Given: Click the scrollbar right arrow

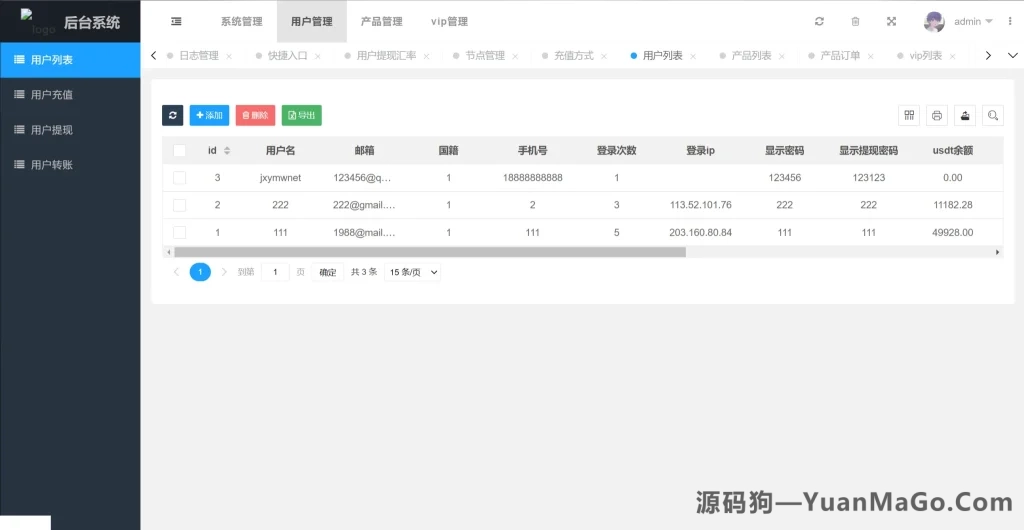Looking at the screenshot, I should click(997, 252).
